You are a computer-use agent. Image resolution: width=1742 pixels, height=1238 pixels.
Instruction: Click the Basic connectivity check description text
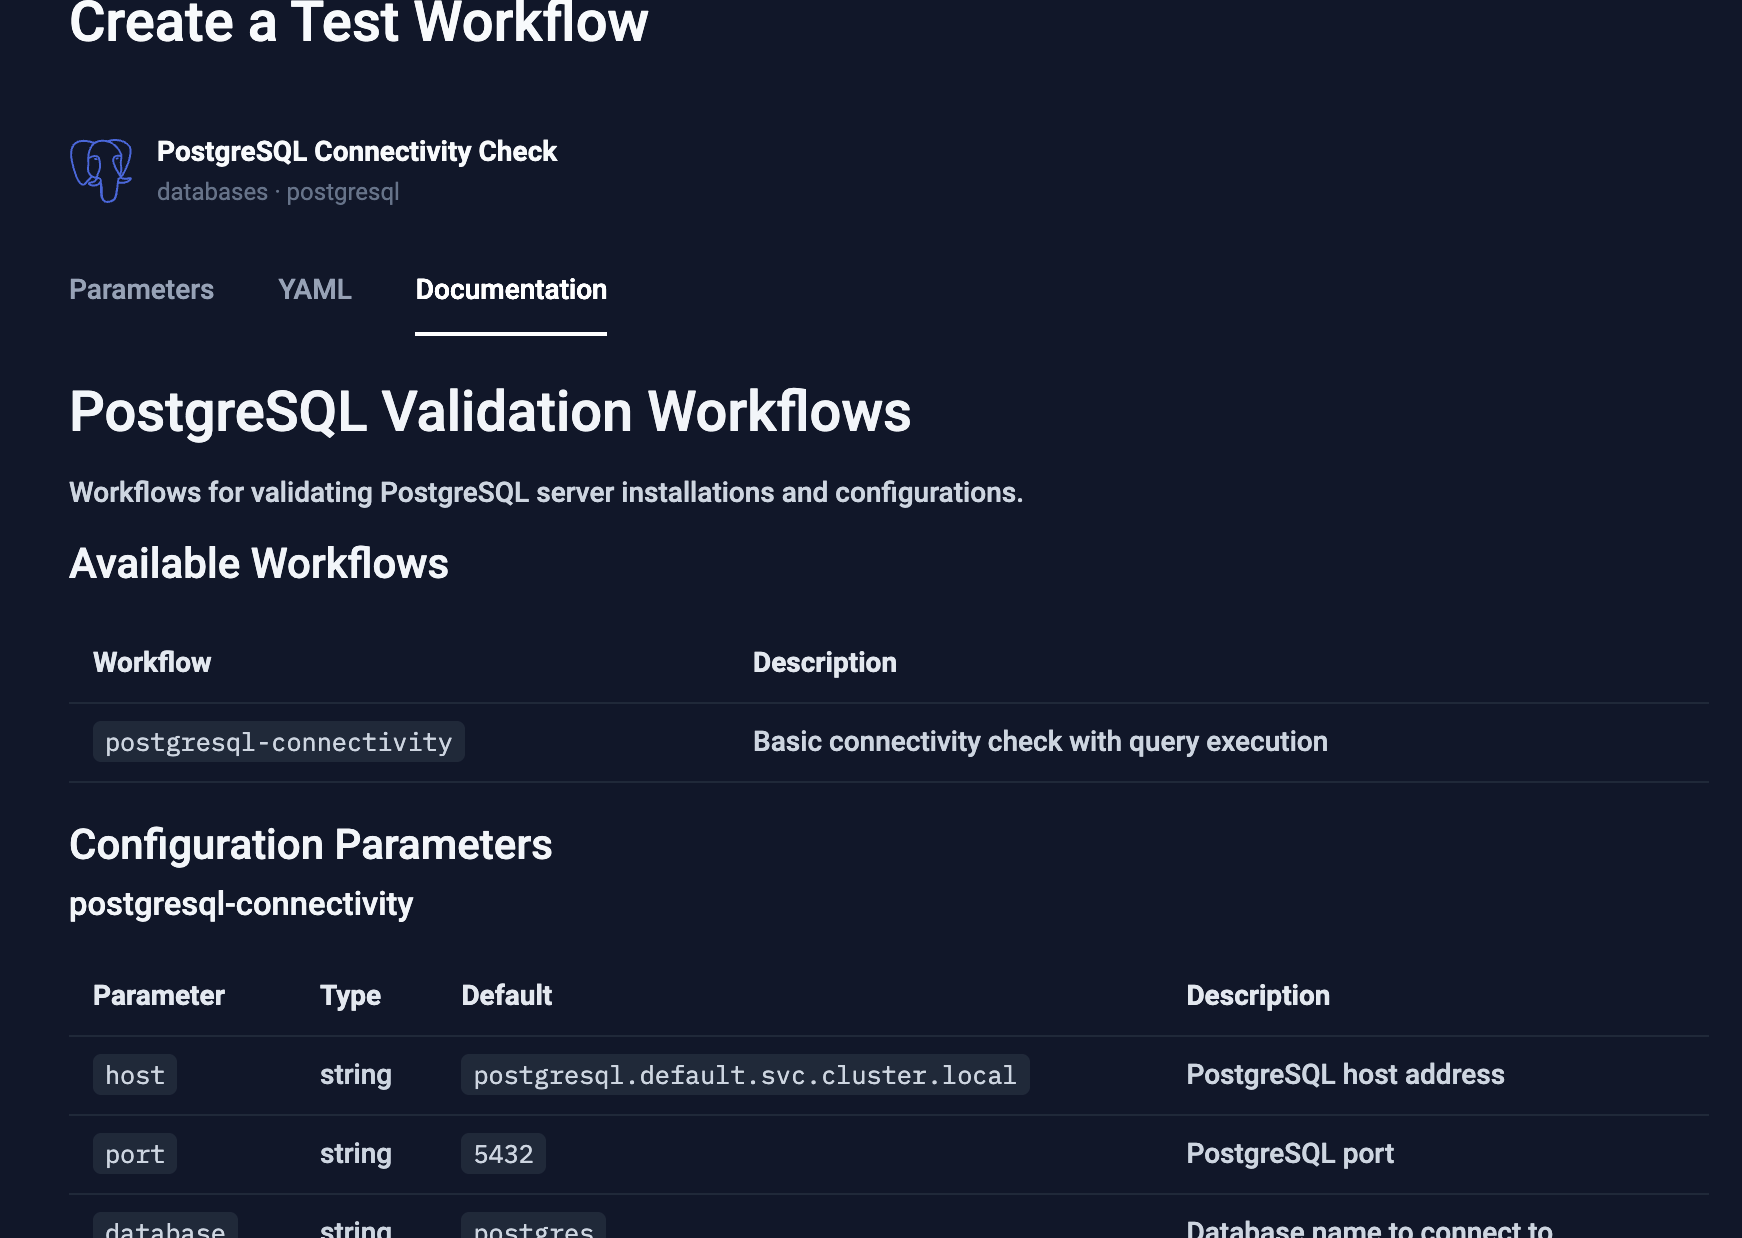point(1040,741)
